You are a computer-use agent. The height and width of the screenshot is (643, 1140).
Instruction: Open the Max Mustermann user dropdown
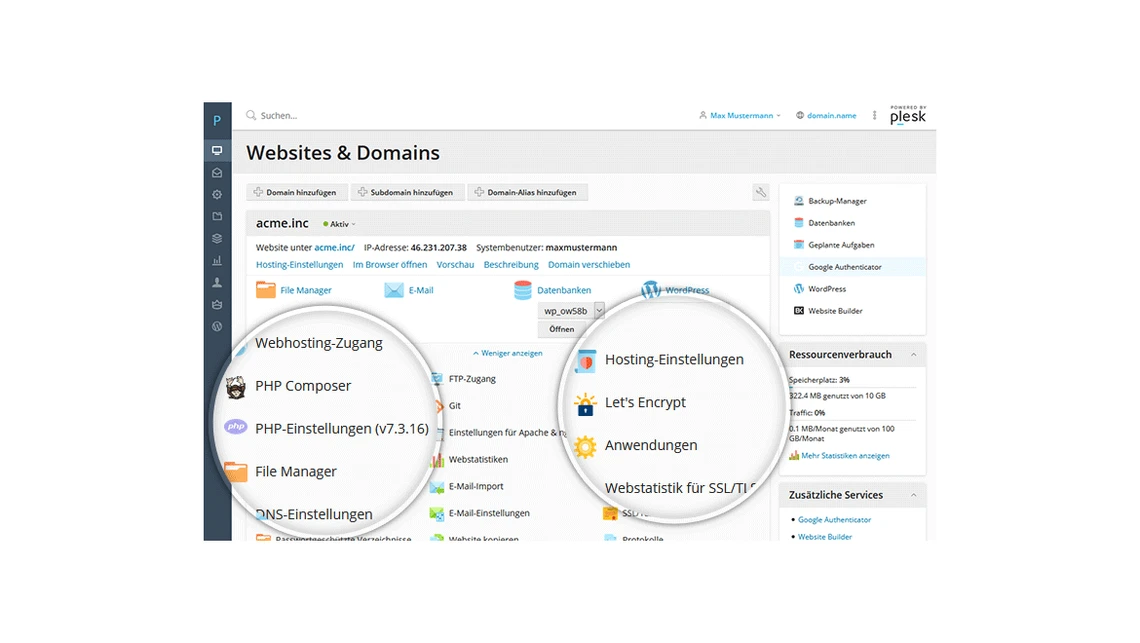[x=740, y=116]
